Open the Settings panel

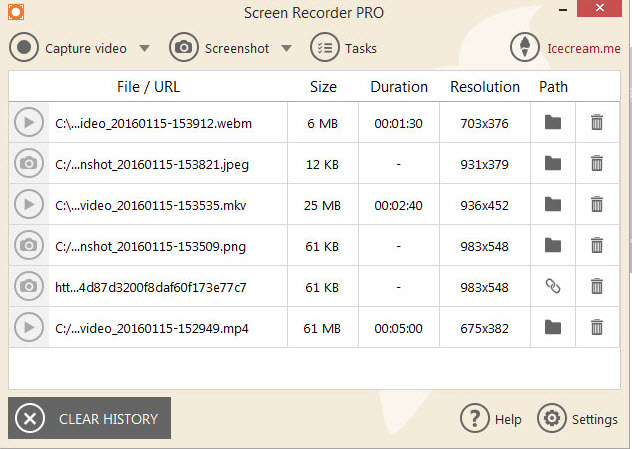[x=578, y=419]
